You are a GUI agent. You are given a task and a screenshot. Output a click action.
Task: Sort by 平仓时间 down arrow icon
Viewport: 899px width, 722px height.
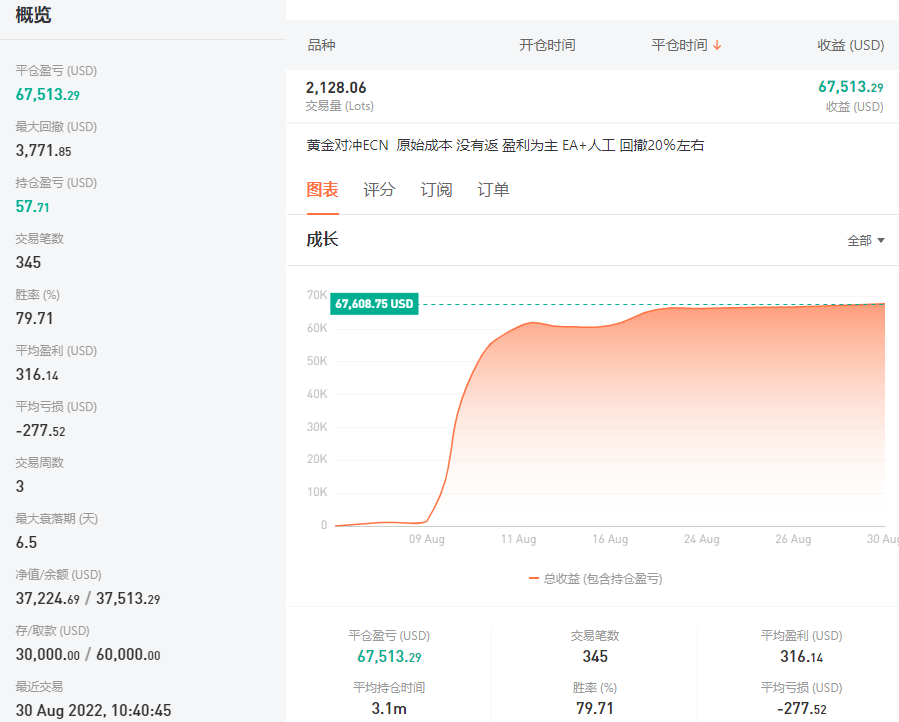coord(717,45)
